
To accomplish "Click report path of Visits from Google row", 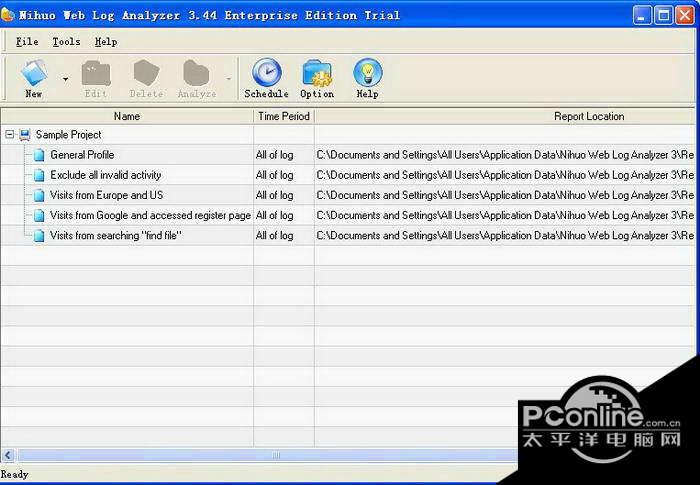I will 505,215.
